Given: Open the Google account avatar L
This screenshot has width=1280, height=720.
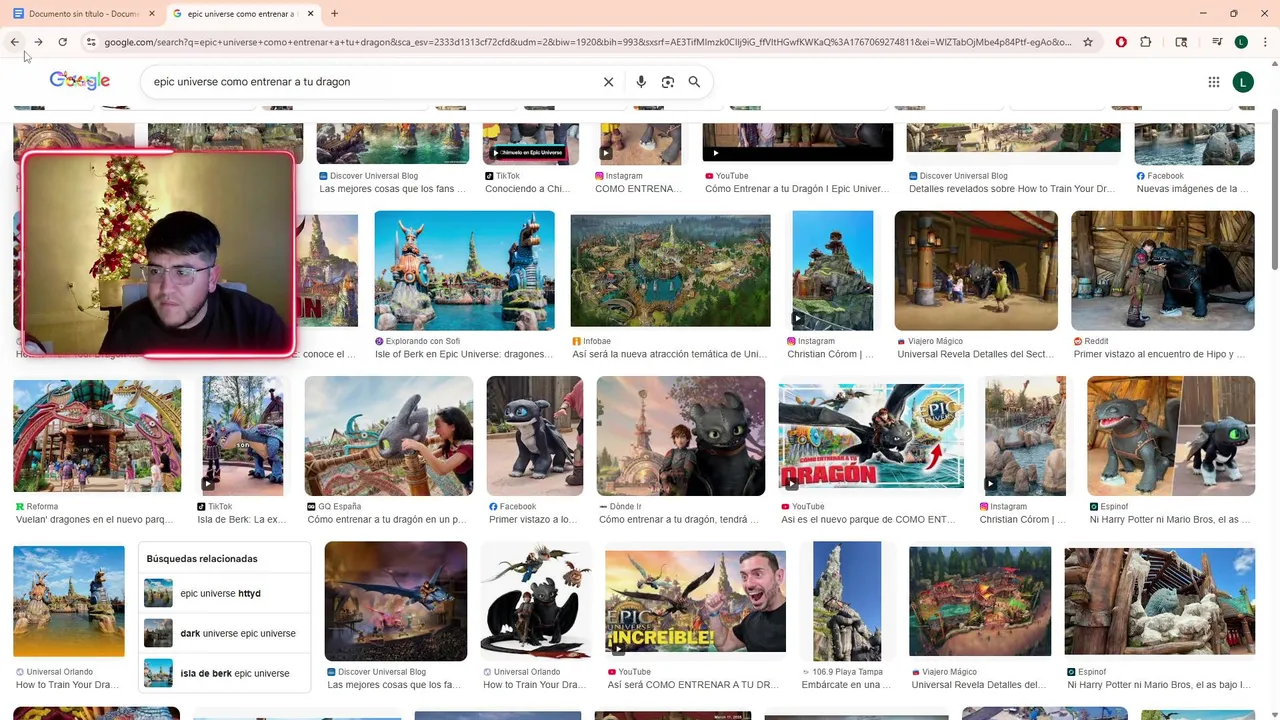Looking at the screenshot, I should click(1243, 82).
